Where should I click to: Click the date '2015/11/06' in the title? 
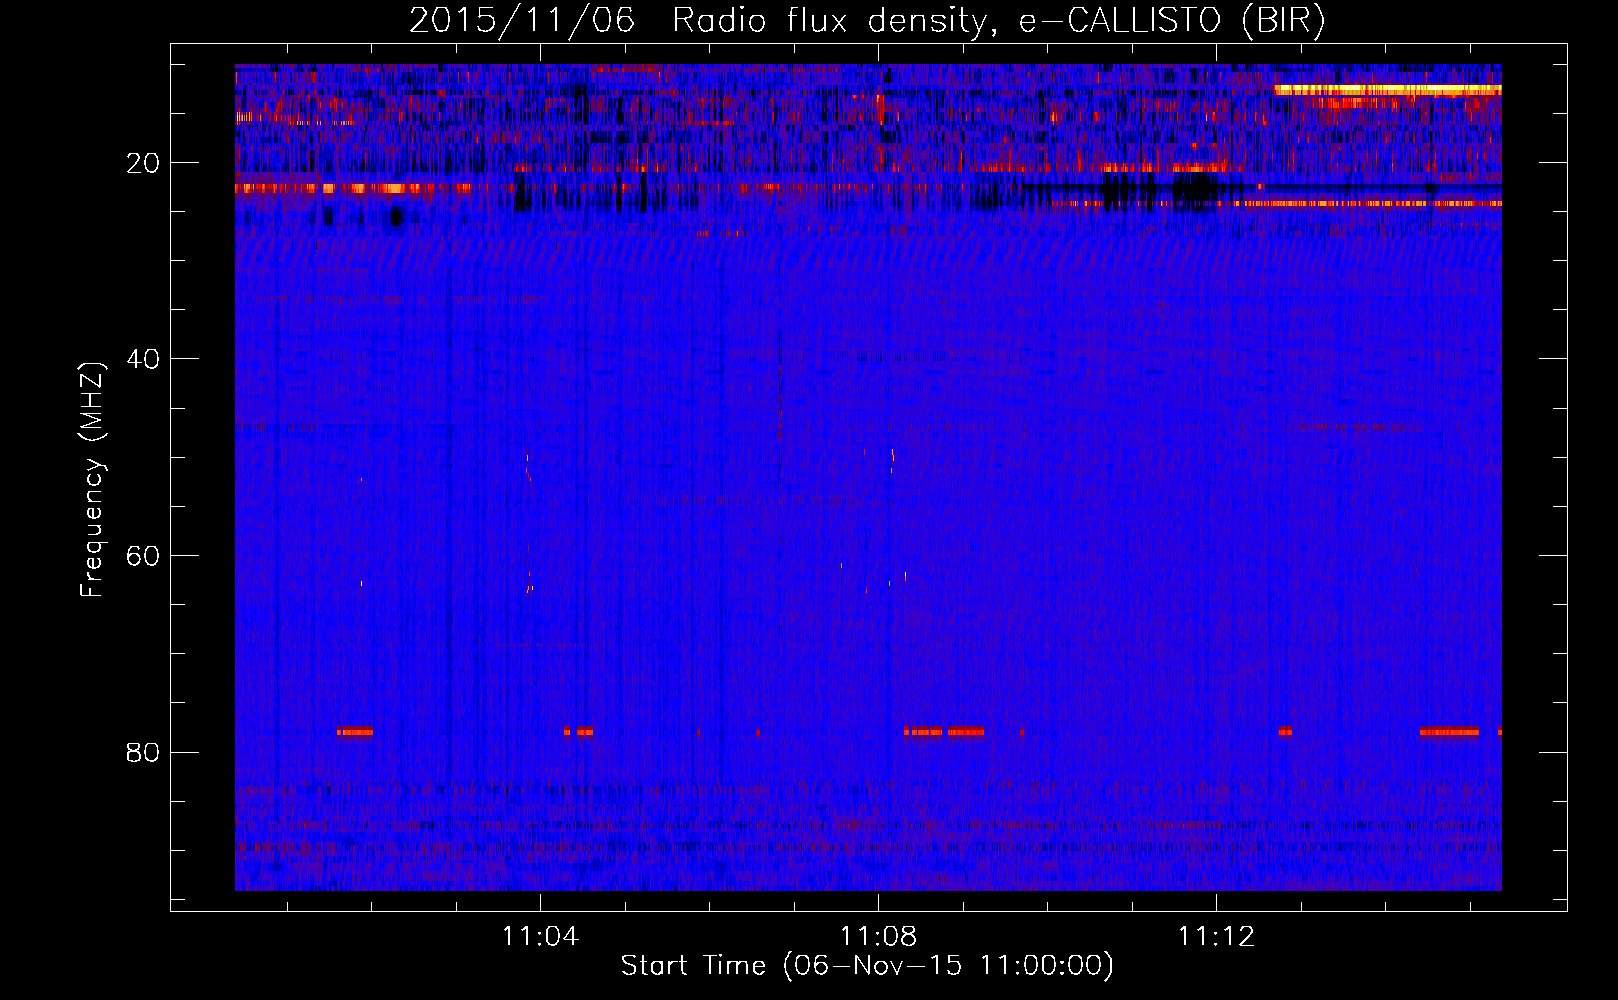(x=522, y=20)
